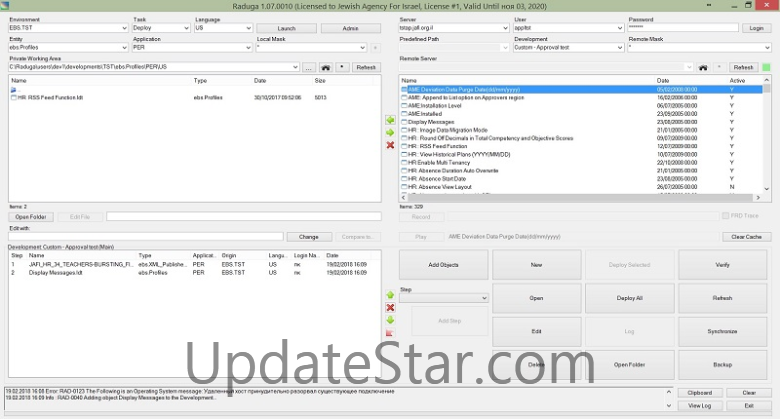The width and height of the screenshot is (780, 419).
Task: Click the Open Folder button under local list
Action: (x=31, y=217)
